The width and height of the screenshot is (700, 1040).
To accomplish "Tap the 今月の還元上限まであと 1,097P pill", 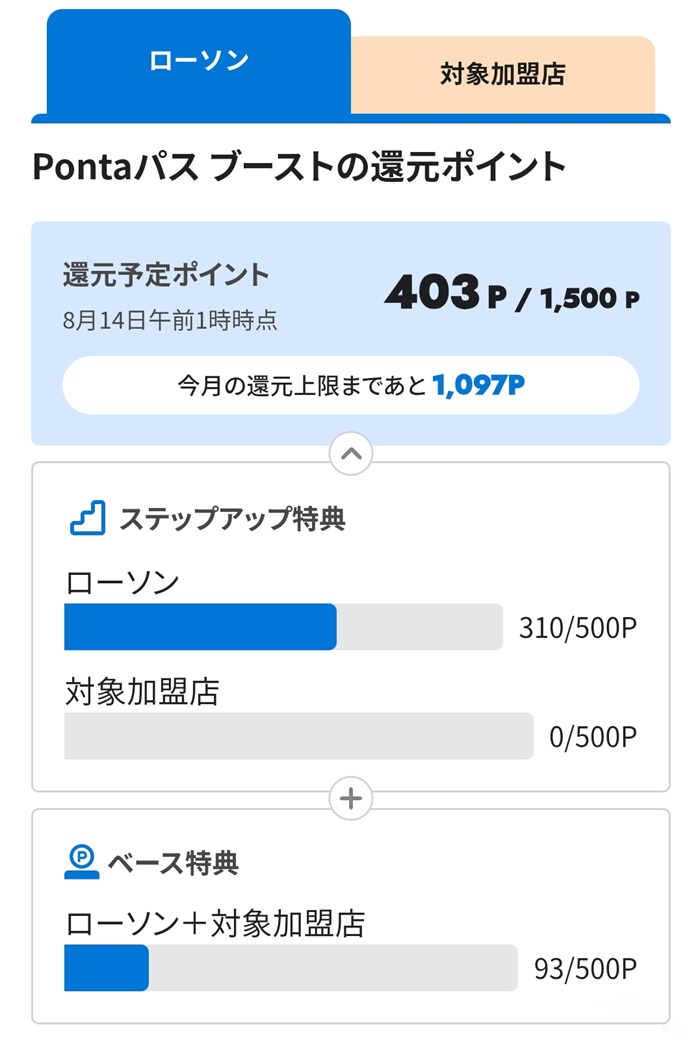I will [x=351, y=385].
